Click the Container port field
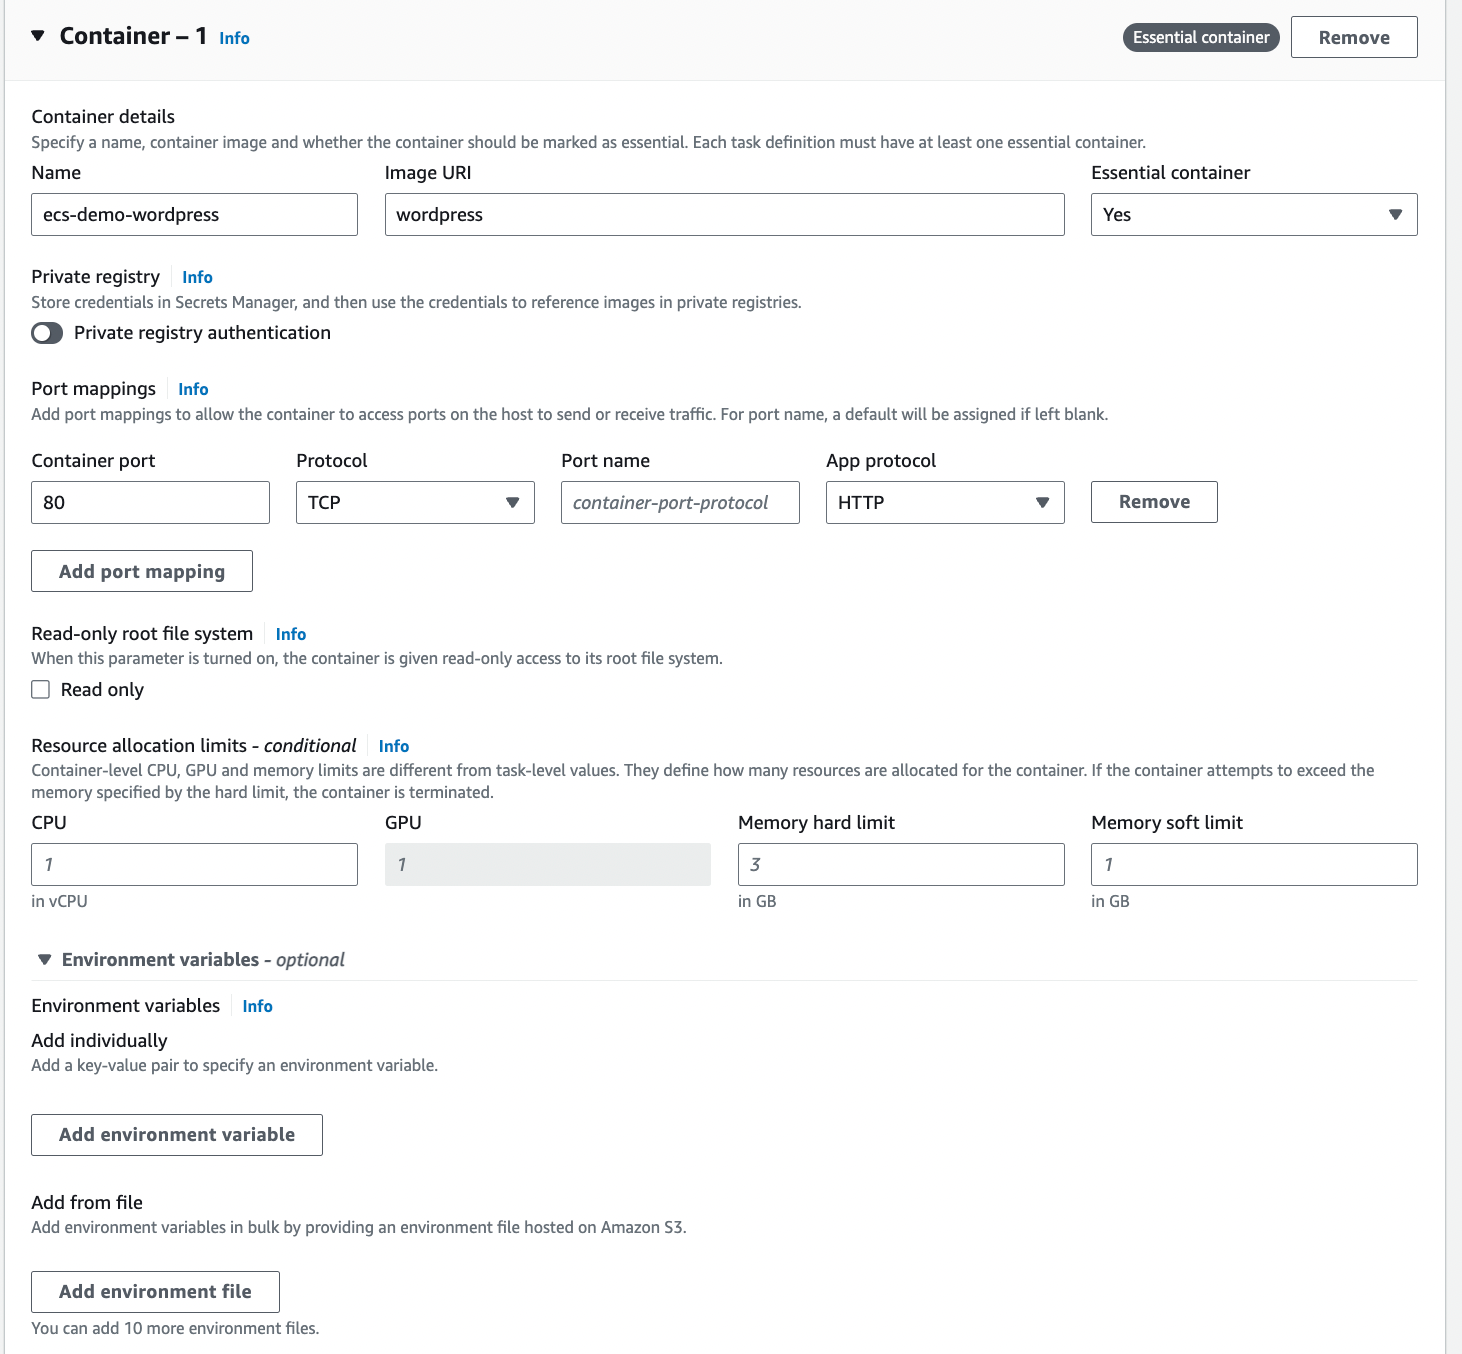 point(150,502)
